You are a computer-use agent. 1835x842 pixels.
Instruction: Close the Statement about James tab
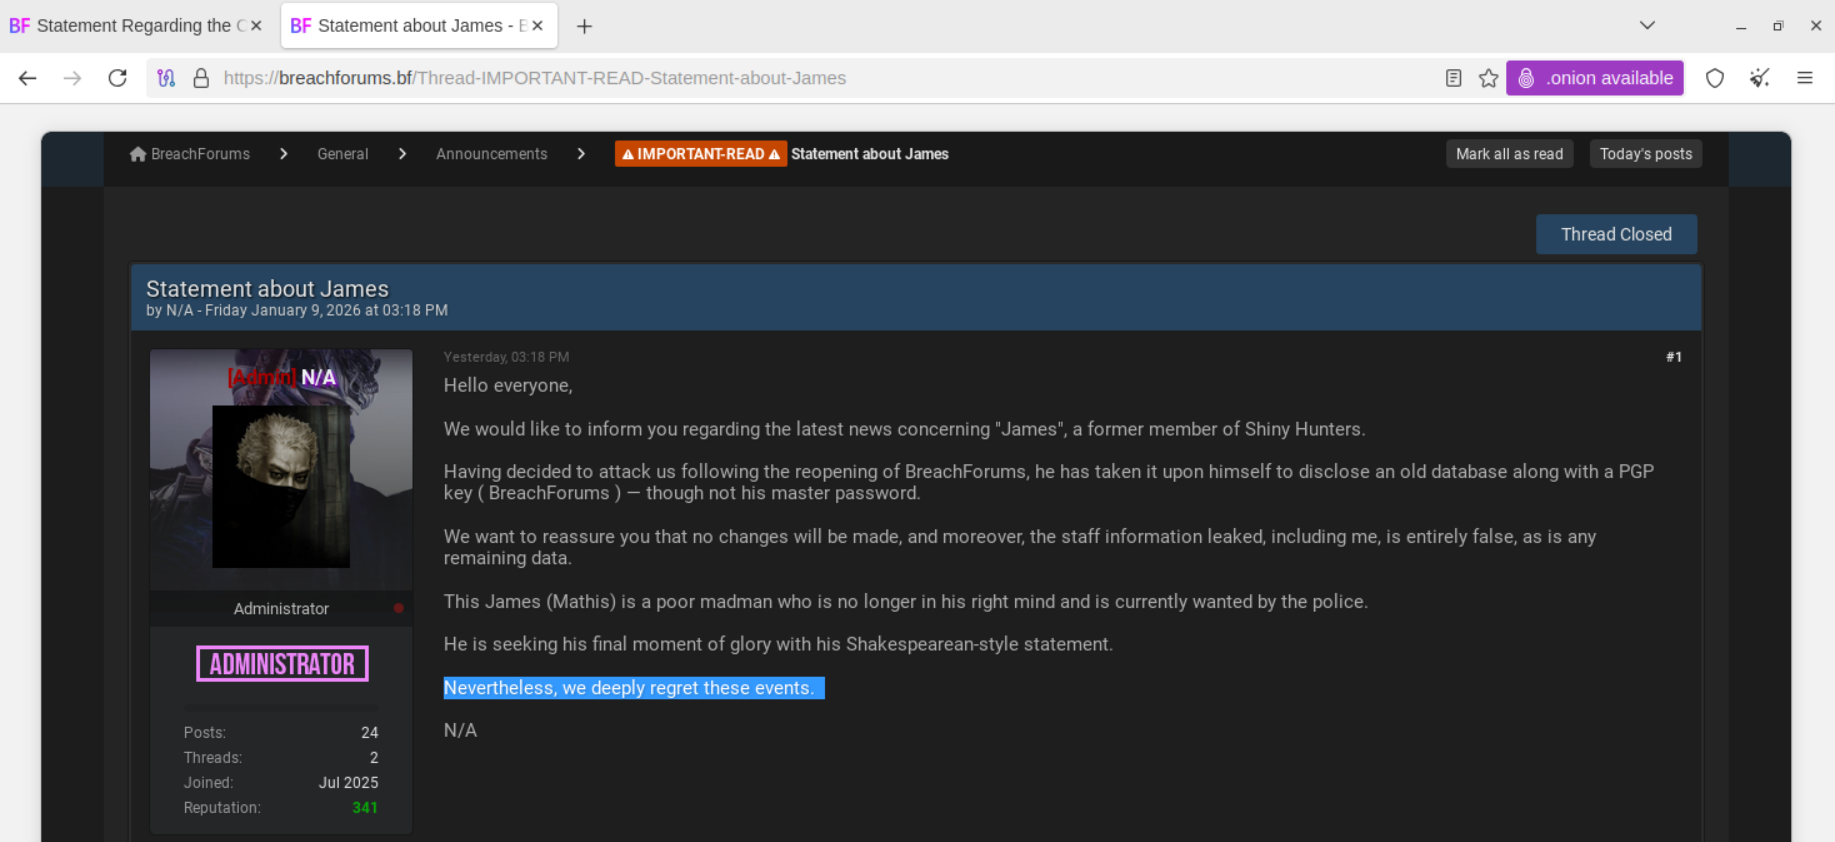[x=538, y=26]
